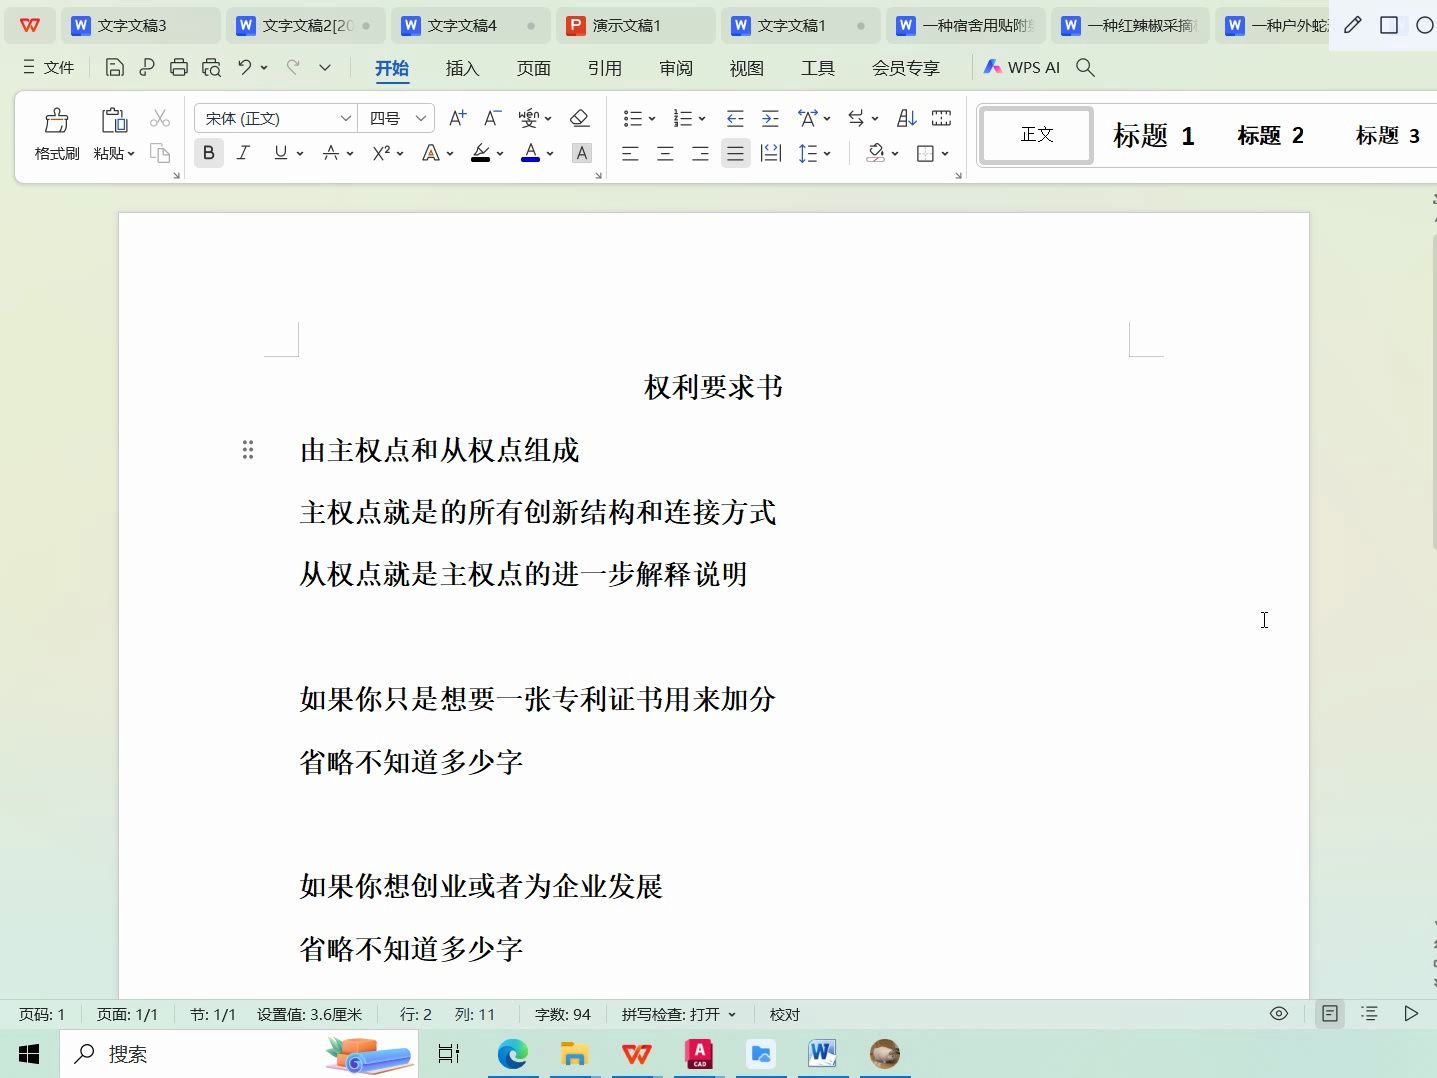Click the Center alignment icon

[665, 153]
